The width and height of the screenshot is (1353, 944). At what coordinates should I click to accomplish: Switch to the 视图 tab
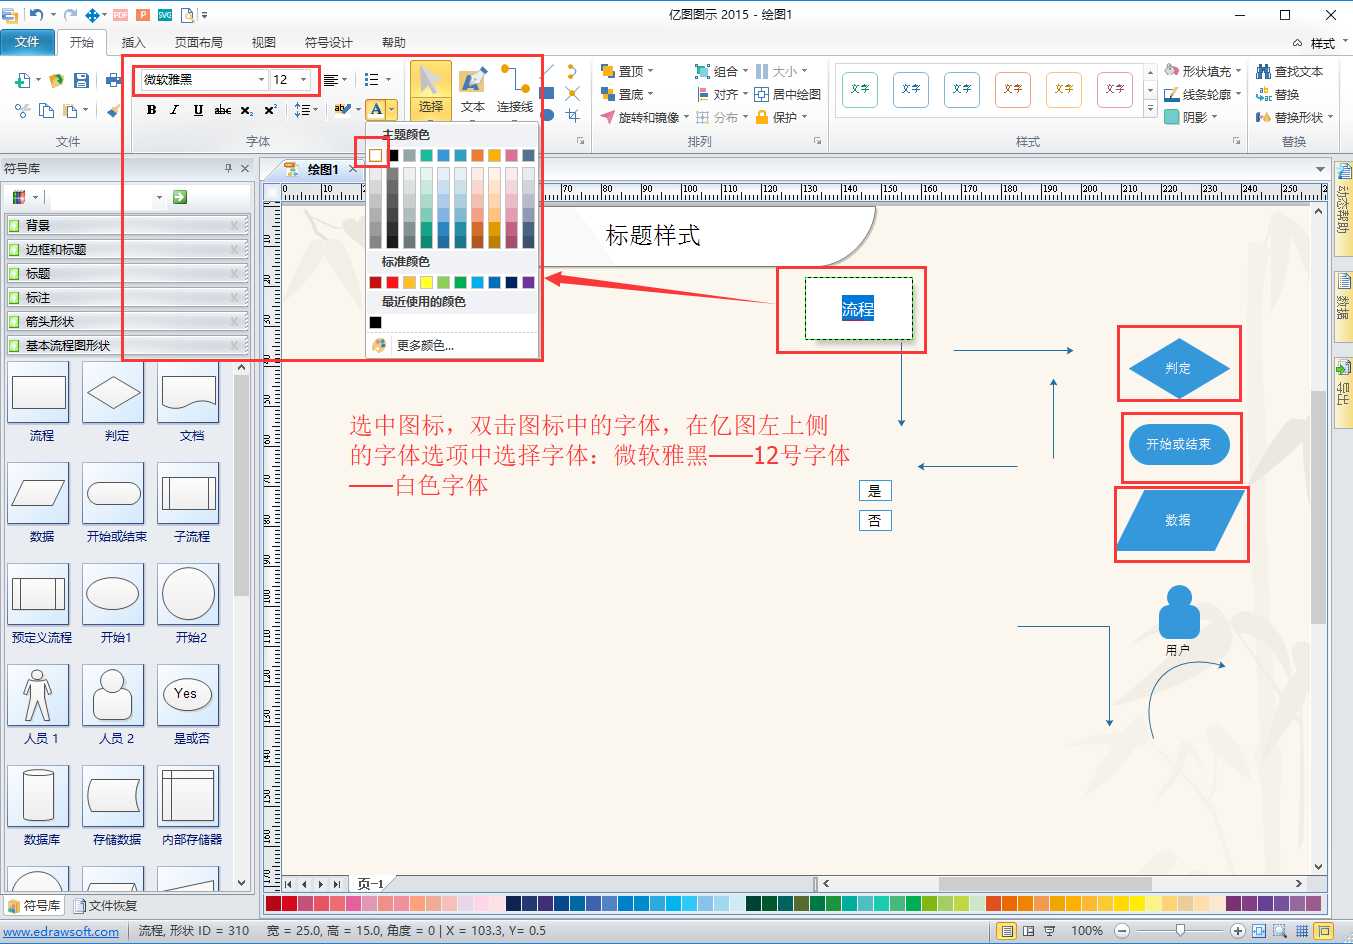(263, 42)
